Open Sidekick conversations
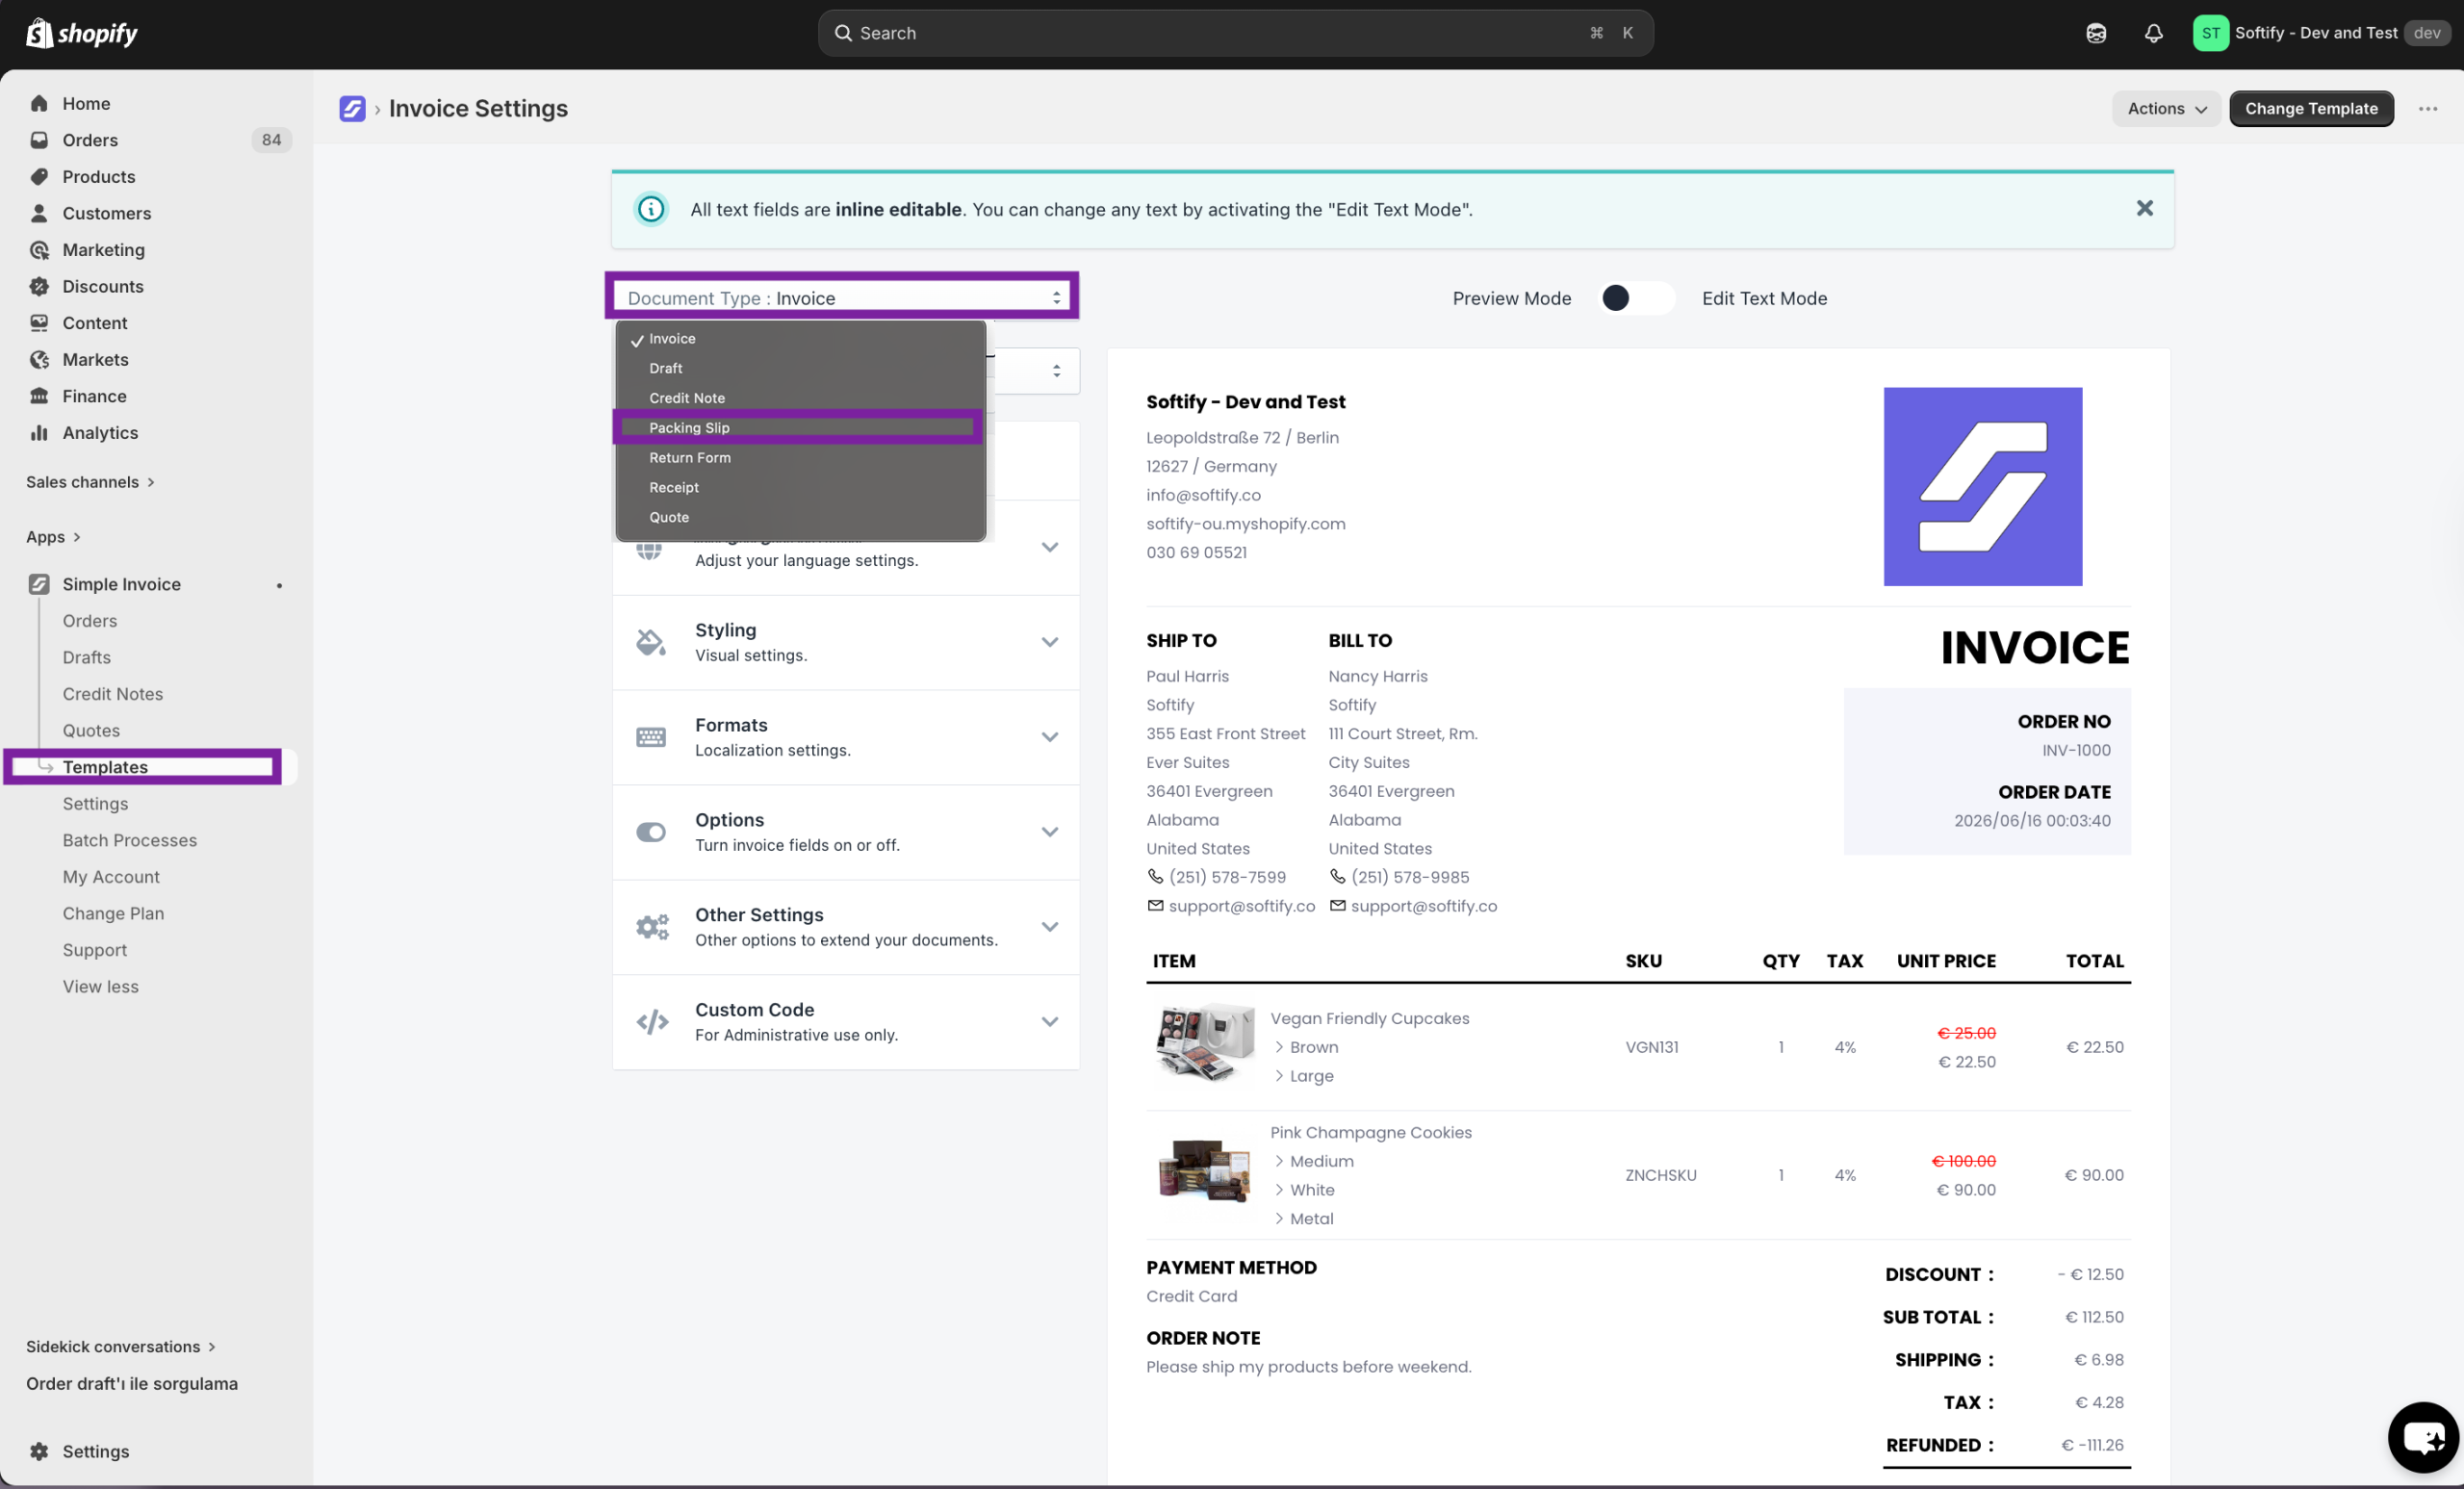 pos(121,1347)
